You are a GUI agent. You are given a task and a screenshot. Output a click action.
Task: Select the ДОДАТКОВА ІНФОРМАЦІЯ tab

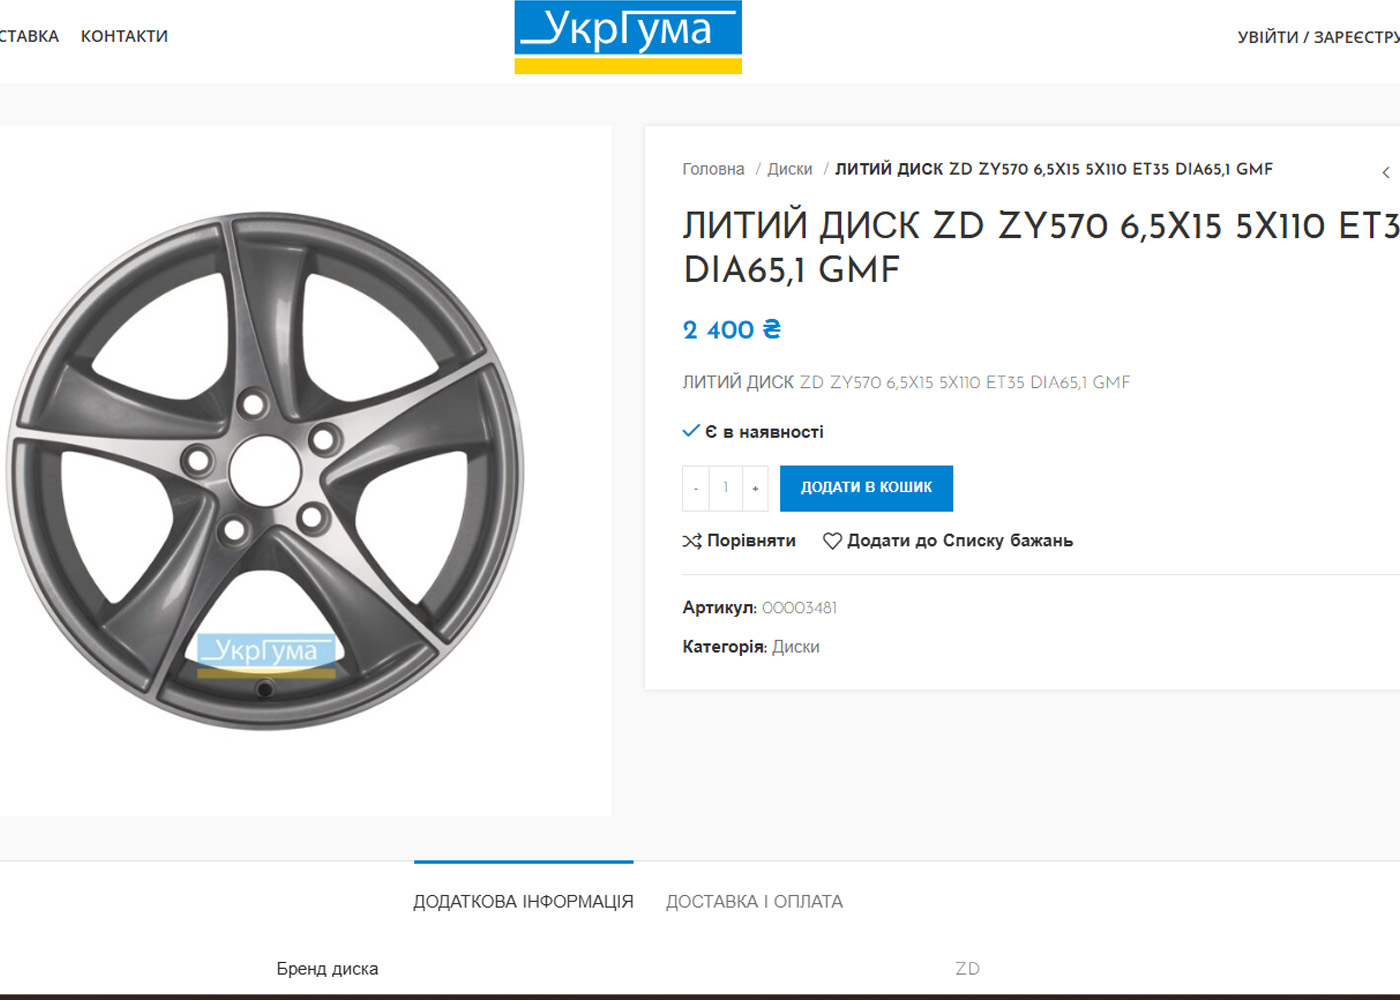[523, 902]
